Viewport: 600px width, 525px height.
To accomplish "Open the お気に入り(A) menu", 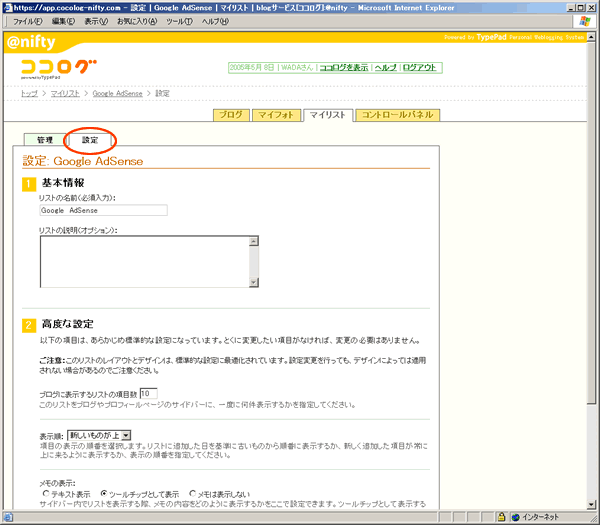I will (137, 21).
